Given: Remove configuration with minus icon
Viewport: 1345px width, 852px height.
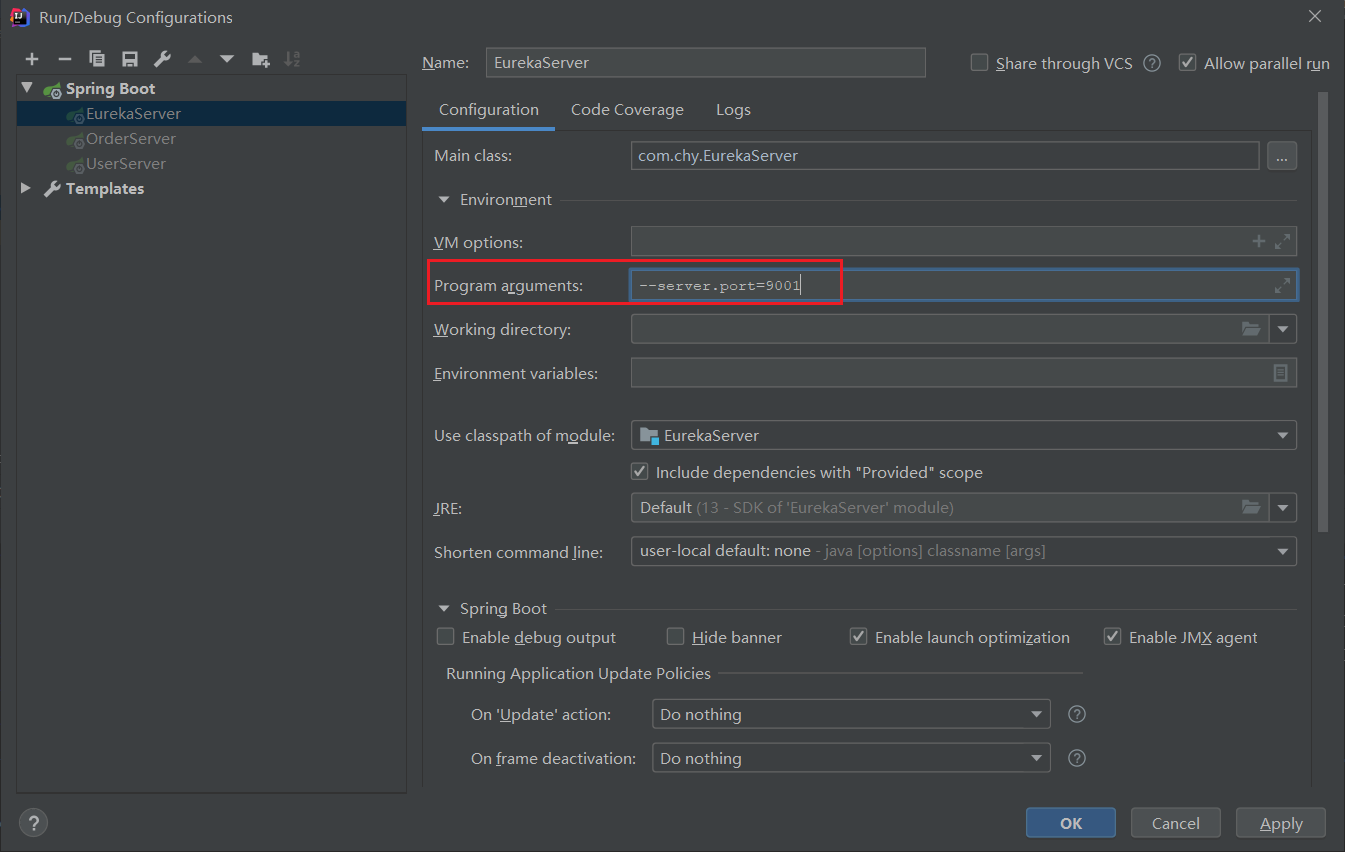Looking at the screenshot, I should 64,59.
